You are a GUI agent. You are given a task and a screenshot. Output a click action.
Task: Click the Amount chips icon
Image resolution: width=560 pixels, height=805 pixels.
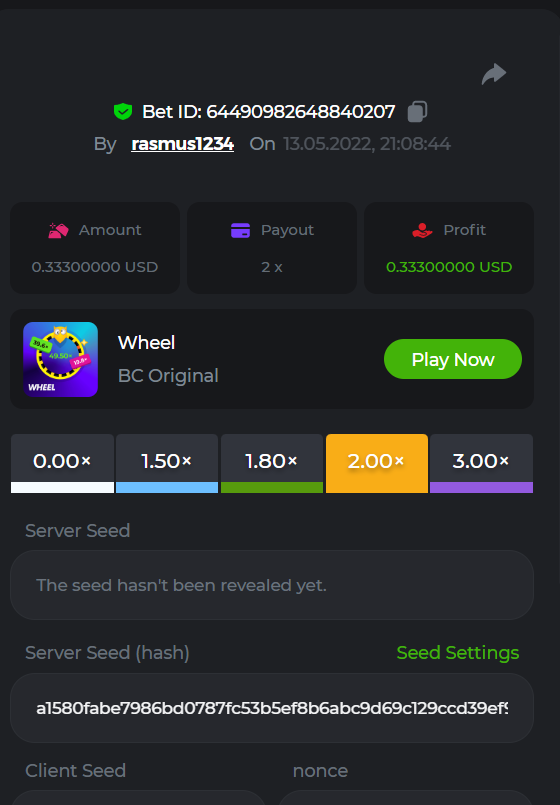point(59,231)
